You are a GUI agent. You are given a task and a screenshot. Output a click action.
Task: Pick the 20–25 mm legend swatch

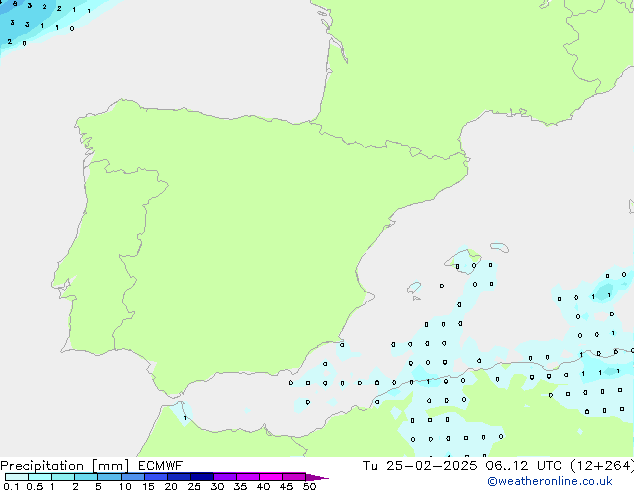pos(179,477)
